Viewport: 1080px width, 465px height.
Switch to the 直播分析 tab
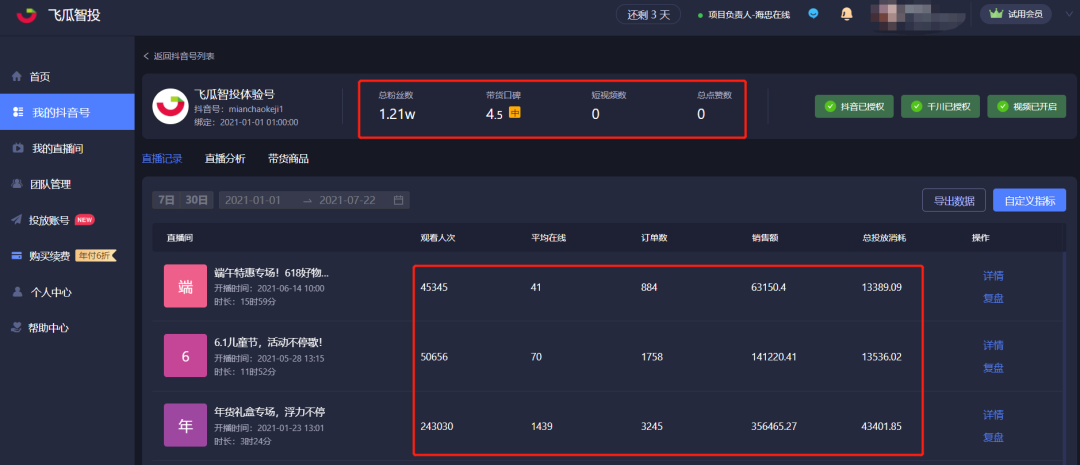click(x=225, y=159)
